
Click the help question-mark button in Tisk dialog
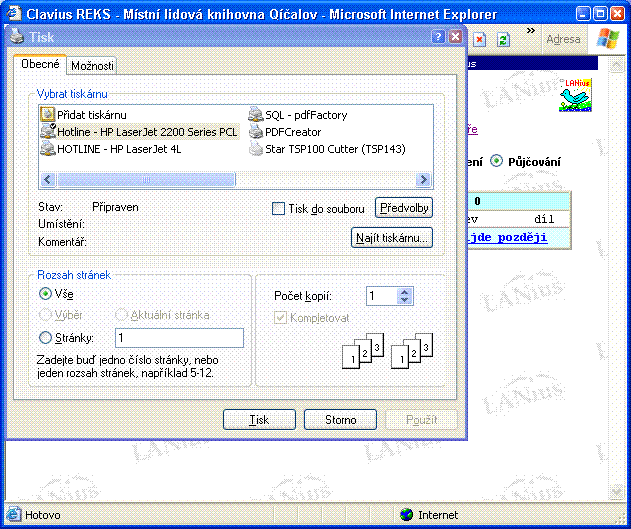click(x=438, y=37)
